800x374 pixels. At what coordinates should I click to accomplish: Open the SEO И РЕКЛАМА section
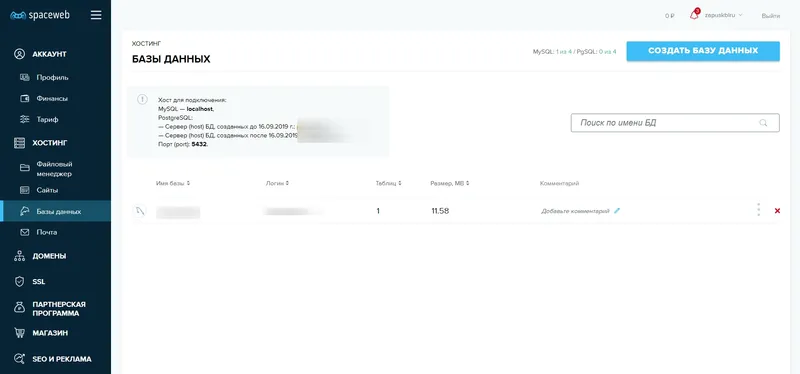[x=62, y=359]
